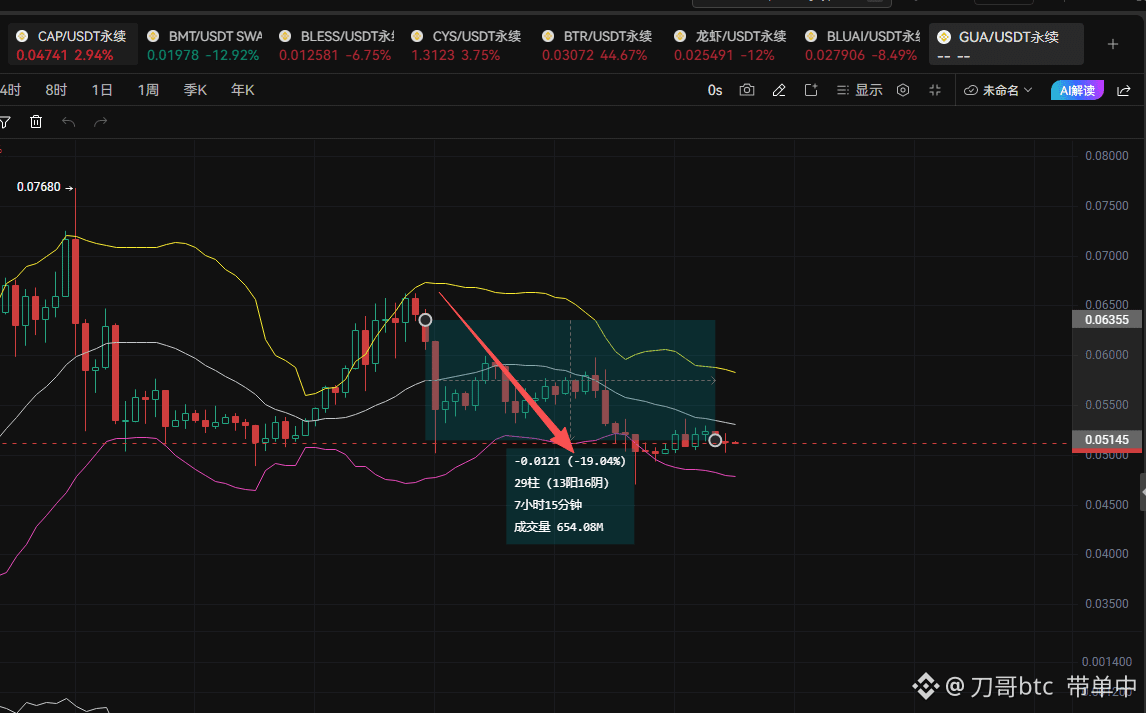Launch AI解读 analysis
1146x713 pixels.
(x=1077, y=90)
